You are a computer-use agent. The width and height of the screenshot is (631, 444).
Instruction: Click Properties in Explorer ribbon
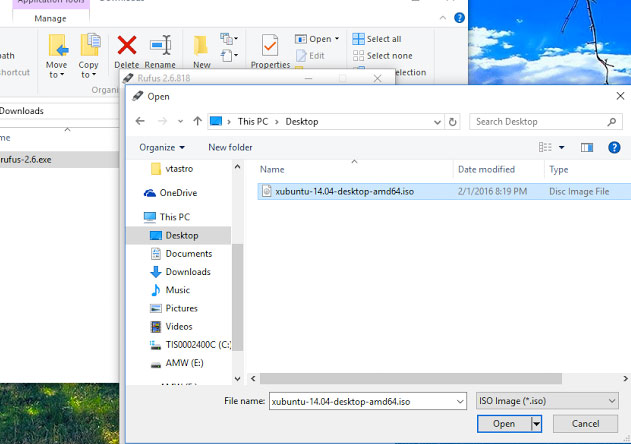point(270,52)
